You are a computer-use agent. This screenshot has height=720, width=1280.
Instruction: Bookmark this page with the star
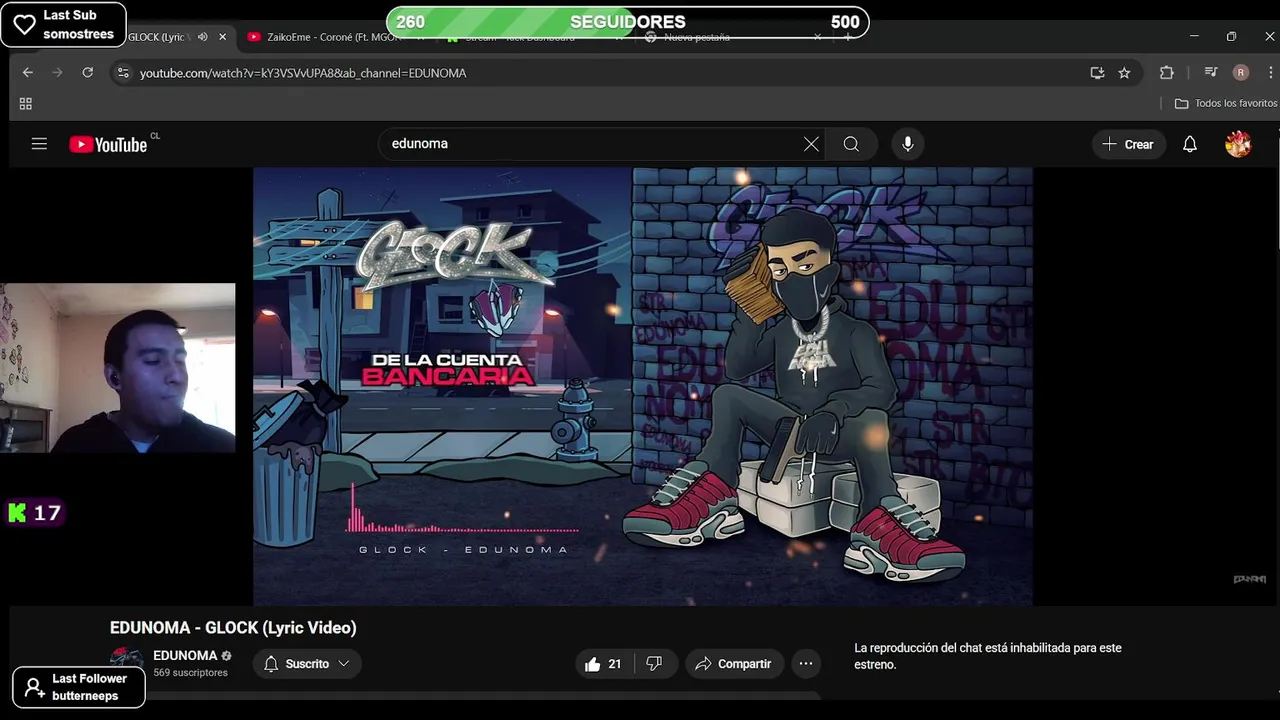(1124, 73)
